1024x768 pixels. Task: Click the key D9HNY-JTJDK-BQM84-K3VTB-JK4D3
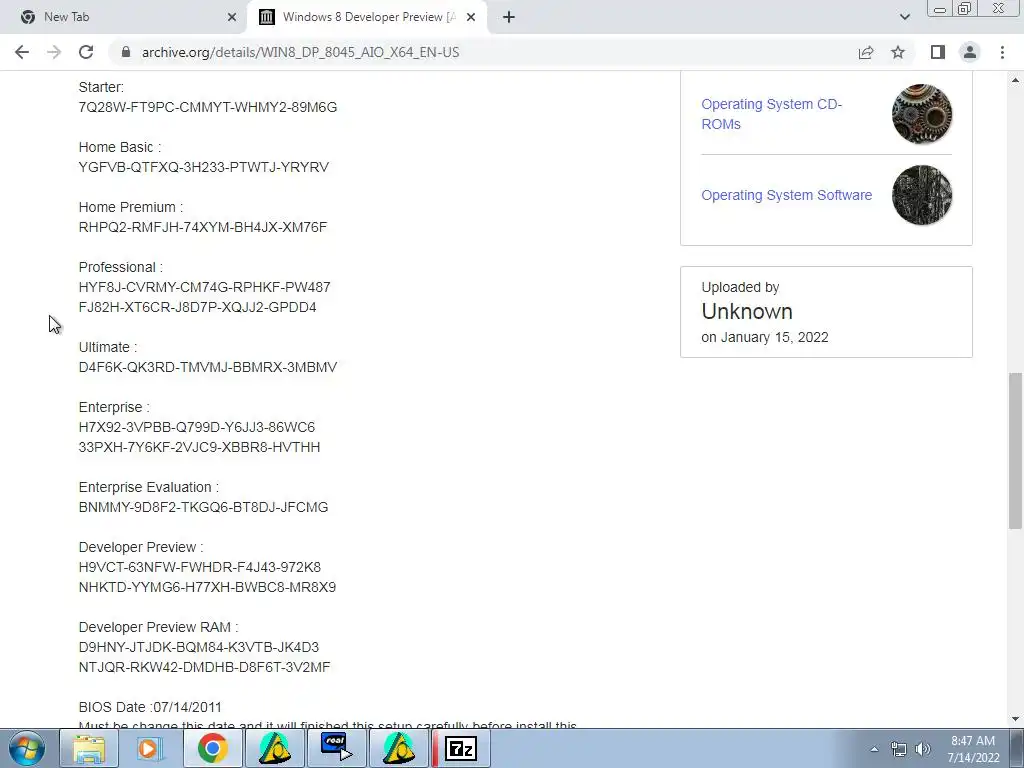pos(199,647)
